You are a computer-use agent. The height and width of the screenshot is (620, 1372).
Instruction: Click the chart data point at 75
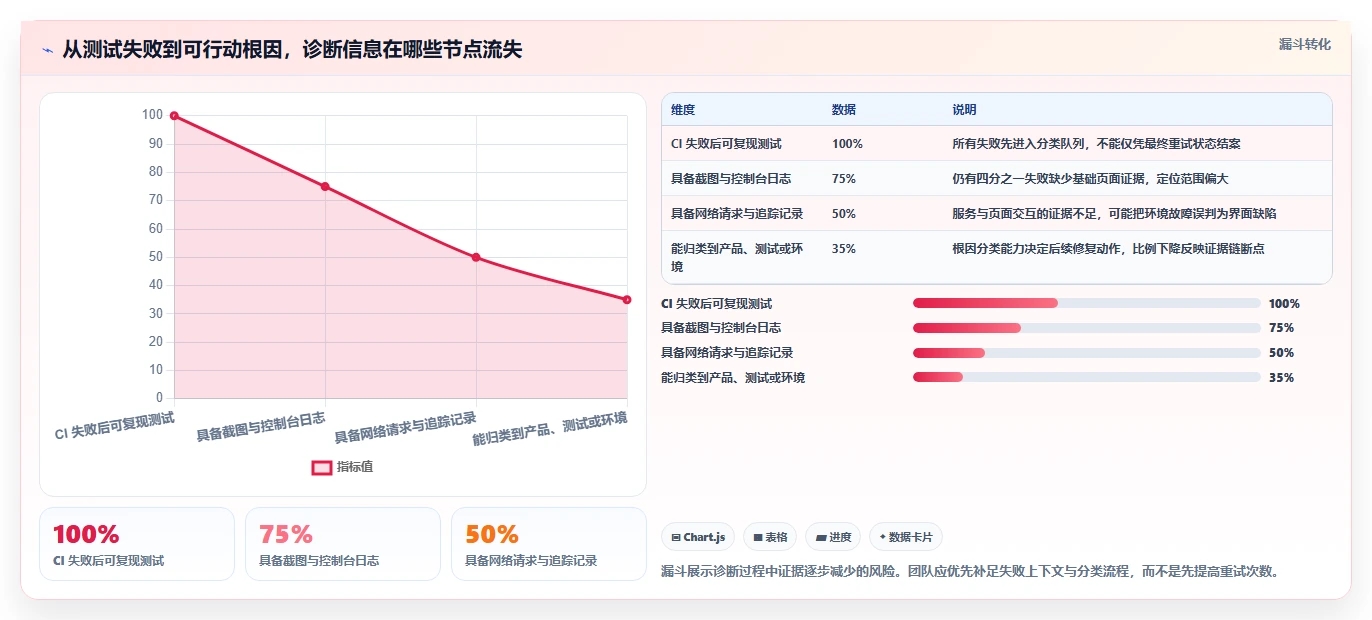(325, 187)
